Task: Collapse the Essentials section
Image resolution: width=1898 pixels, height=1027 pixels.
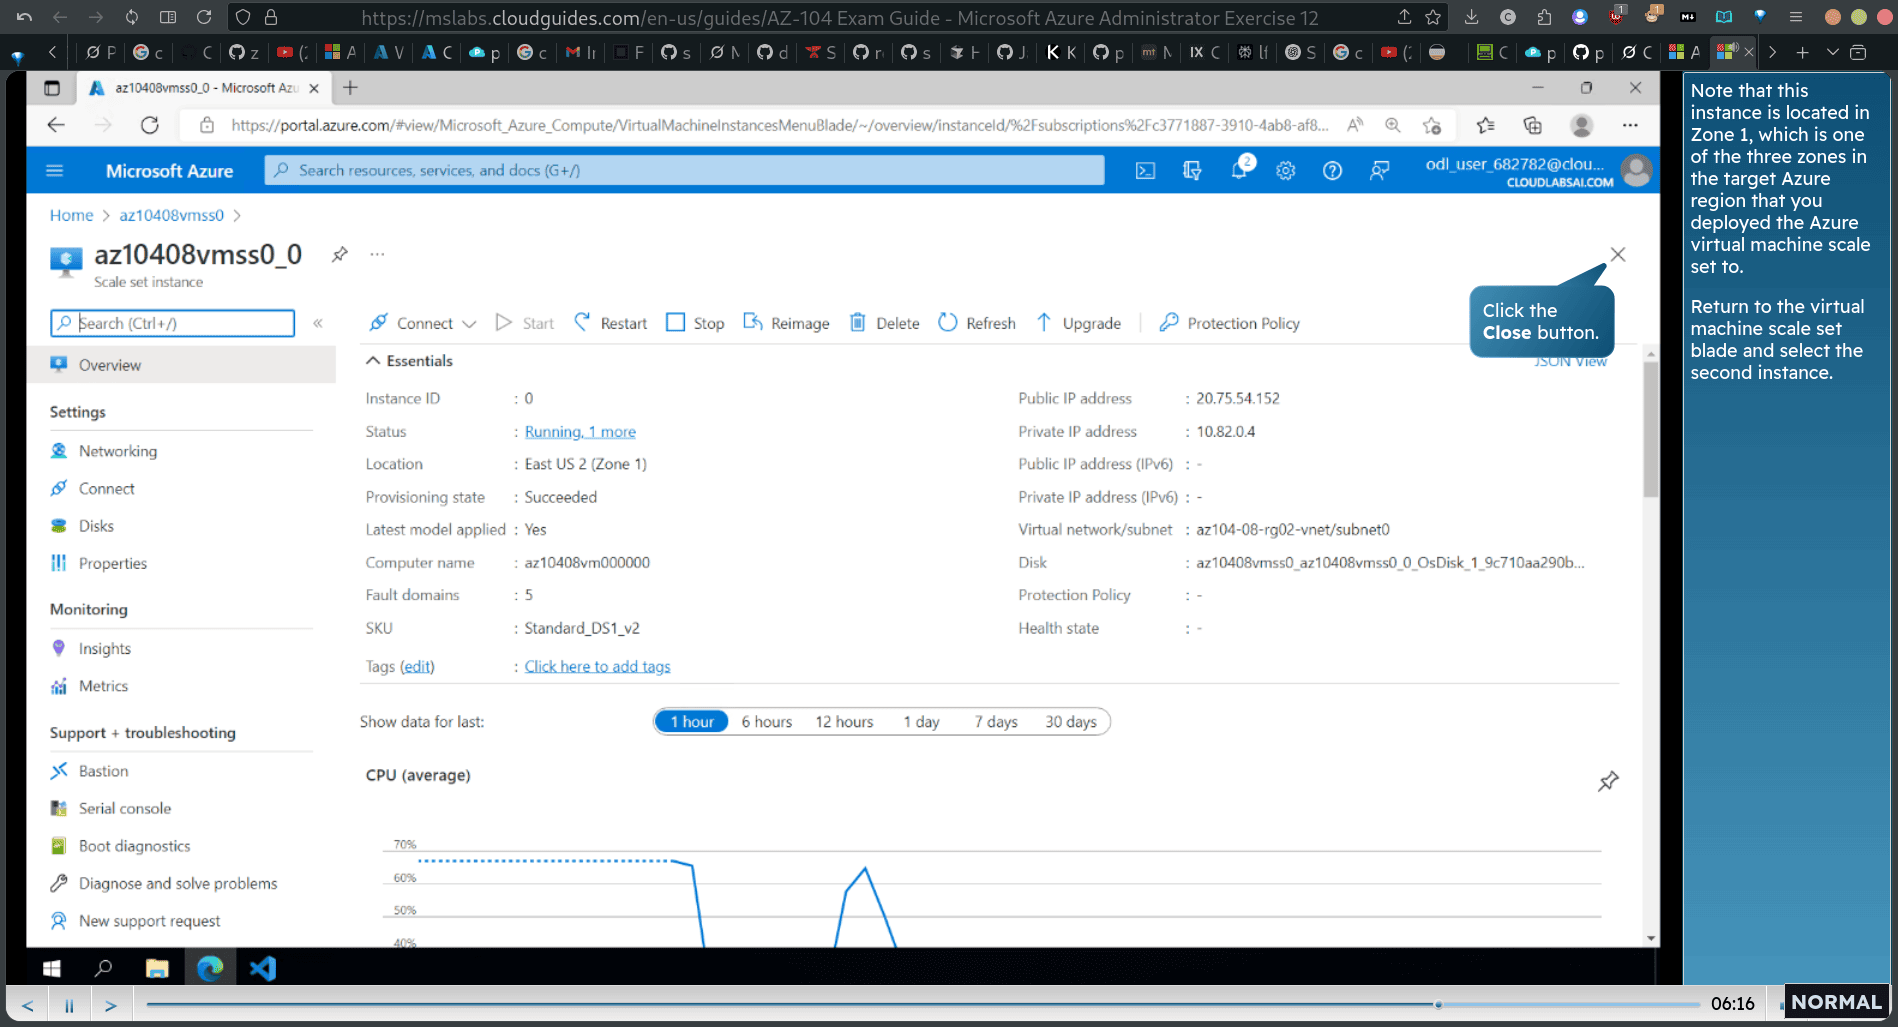Action: click(409, 361)
